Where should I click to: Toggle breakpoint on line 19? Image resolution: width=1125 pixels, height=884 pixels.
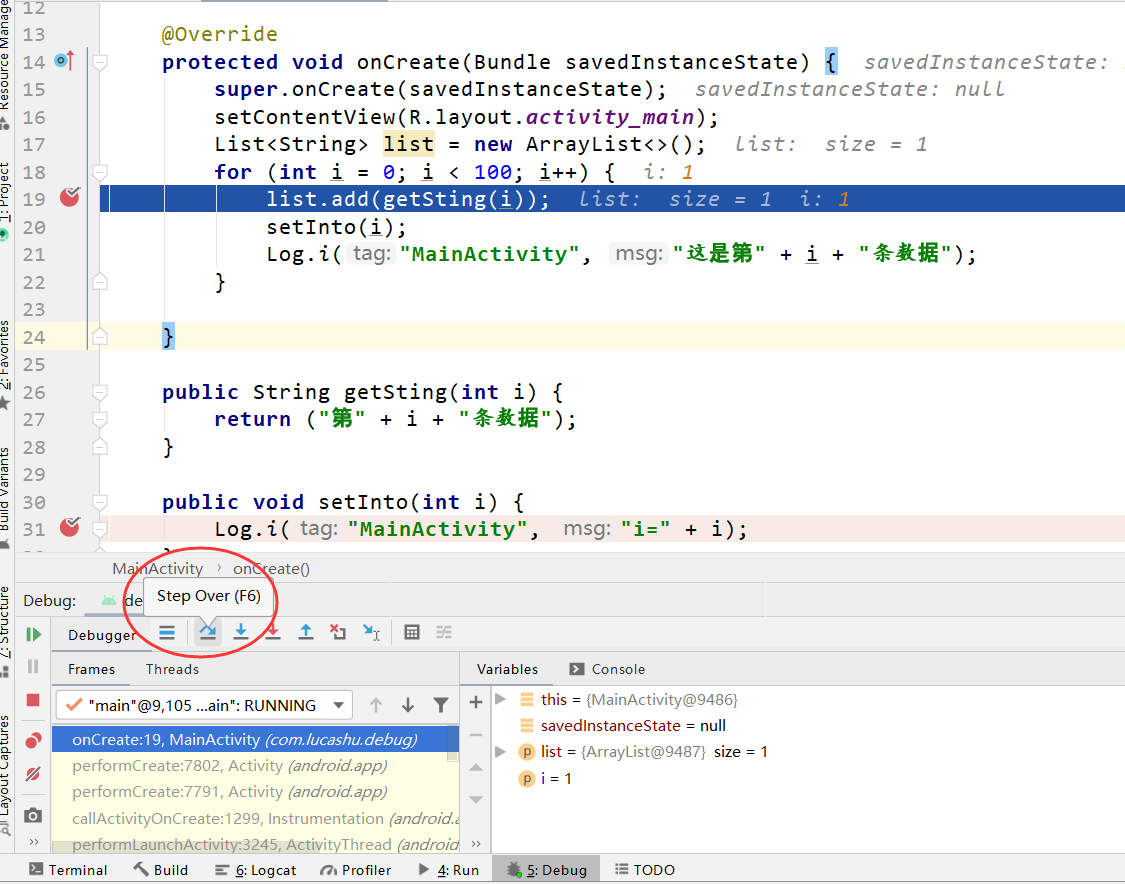click(x=70, y=197)
